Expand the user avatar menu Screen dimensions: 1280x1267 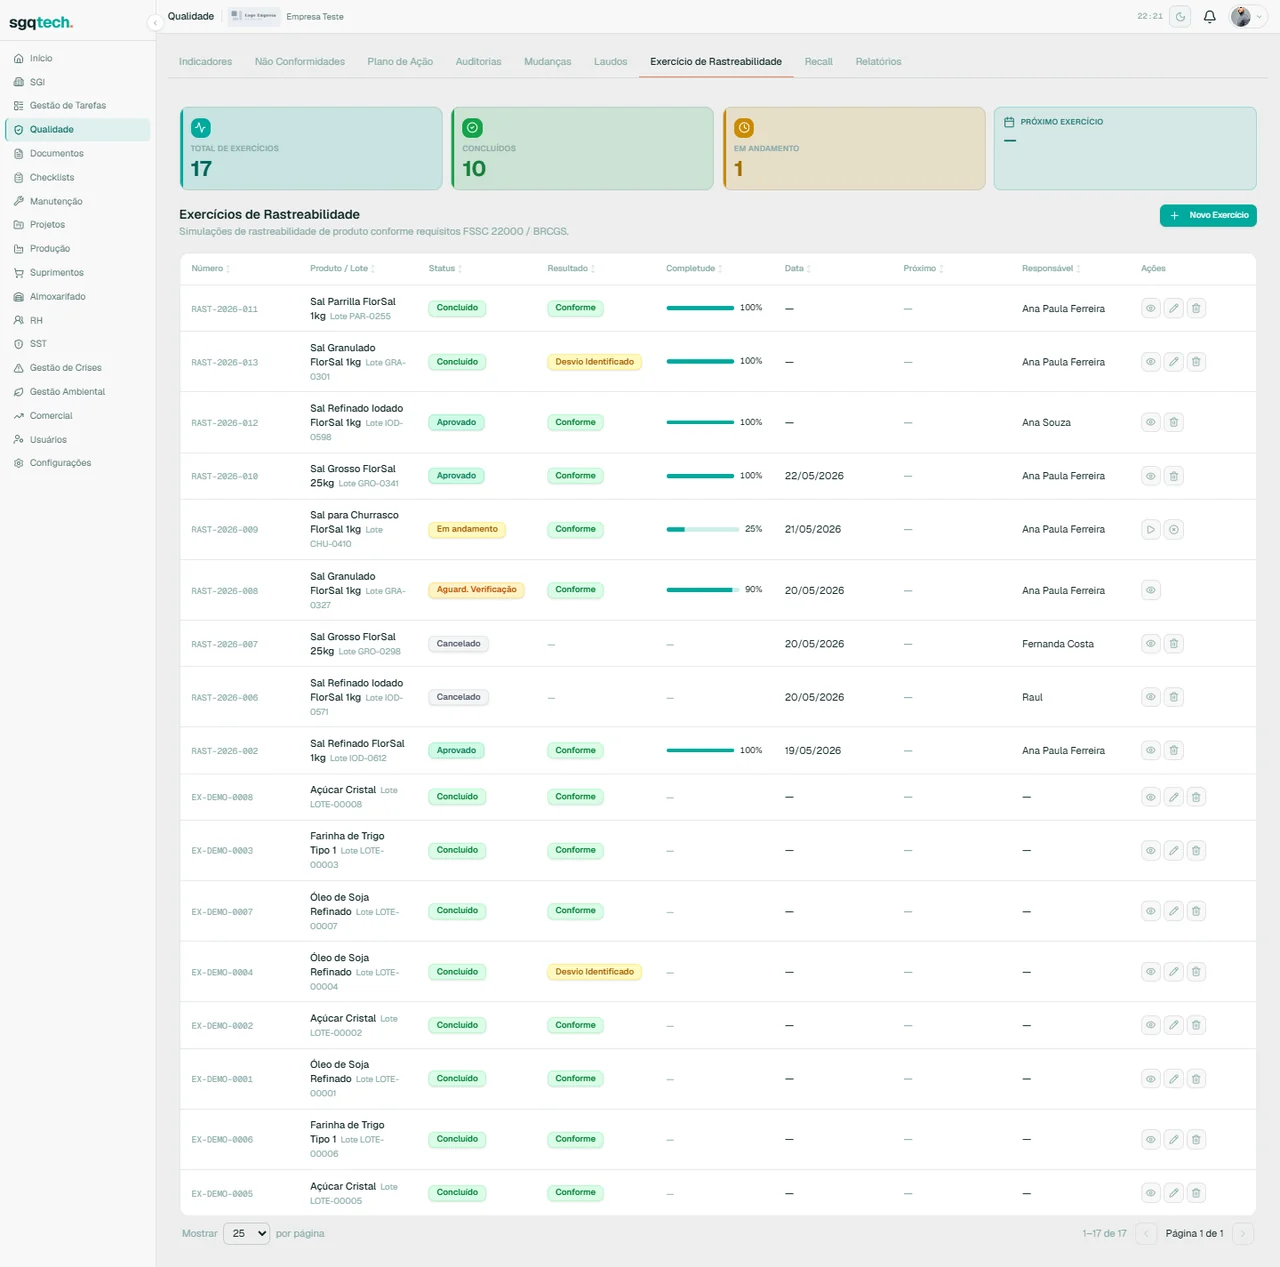(1247, 16)
